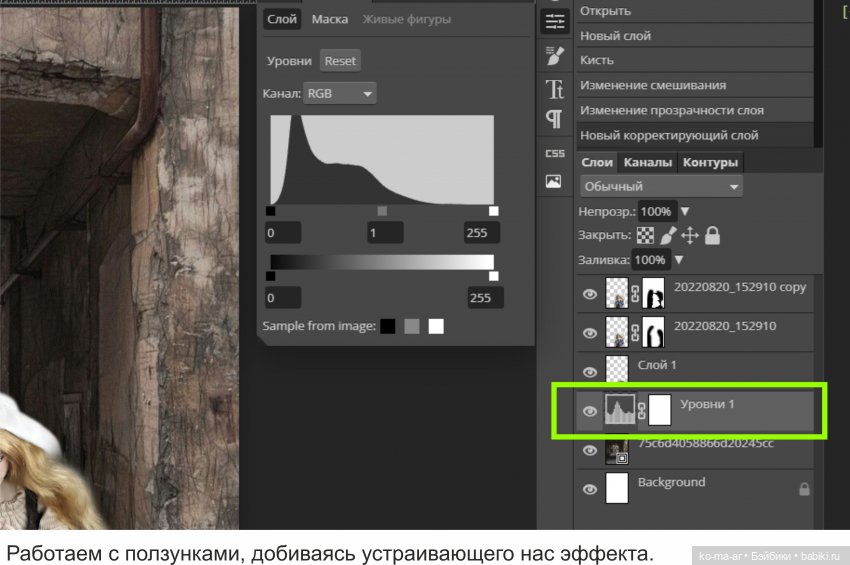850x565 pixels.
Task: Click the Непрозр. 100% opacity field
Action: pyautogui.click(x=656, y=211)
